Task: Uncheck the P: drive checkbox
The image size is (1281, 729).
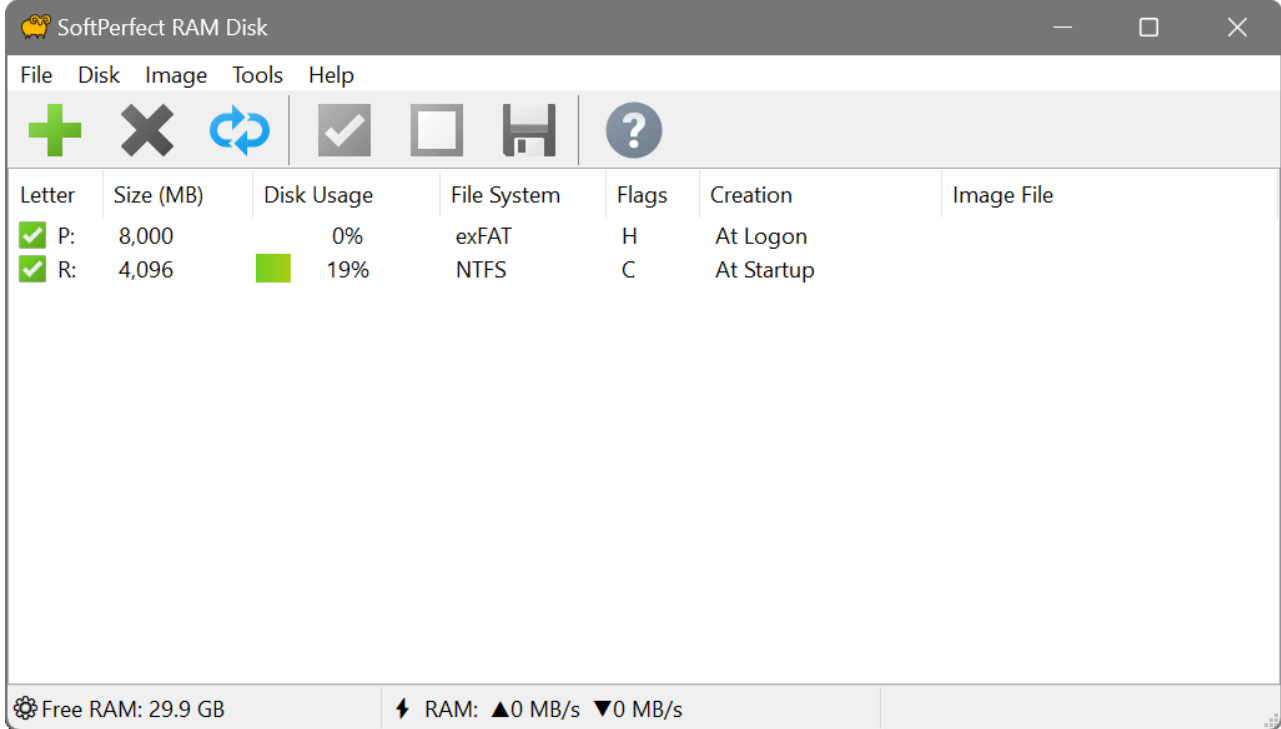Action: pyautogui.click(x=31, y=235)
